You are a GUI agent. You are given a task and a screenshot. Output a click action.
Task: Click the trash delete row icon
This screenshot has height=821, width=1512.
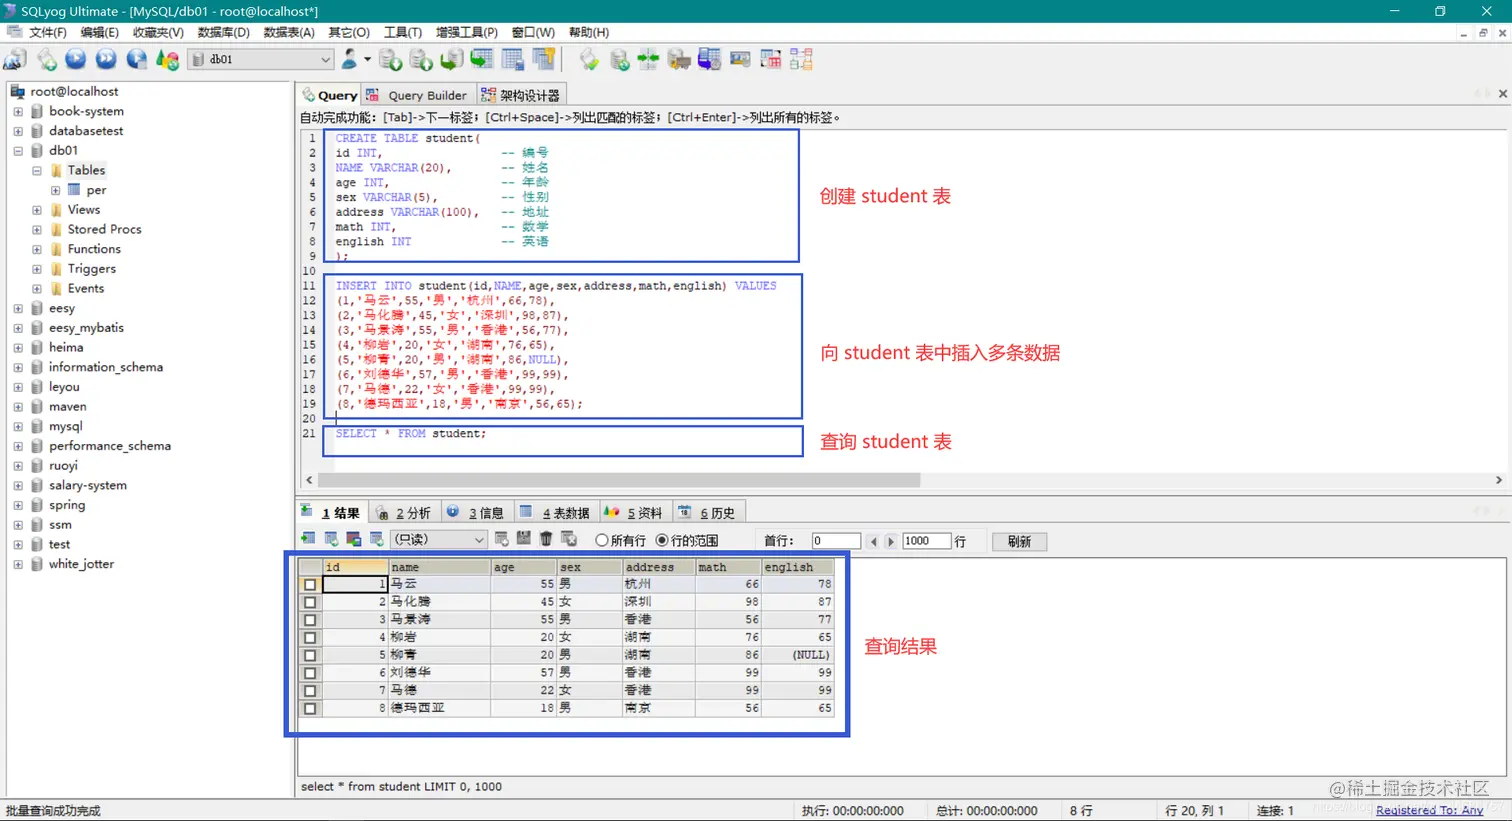pyautogui.click(x=546, y=539)
